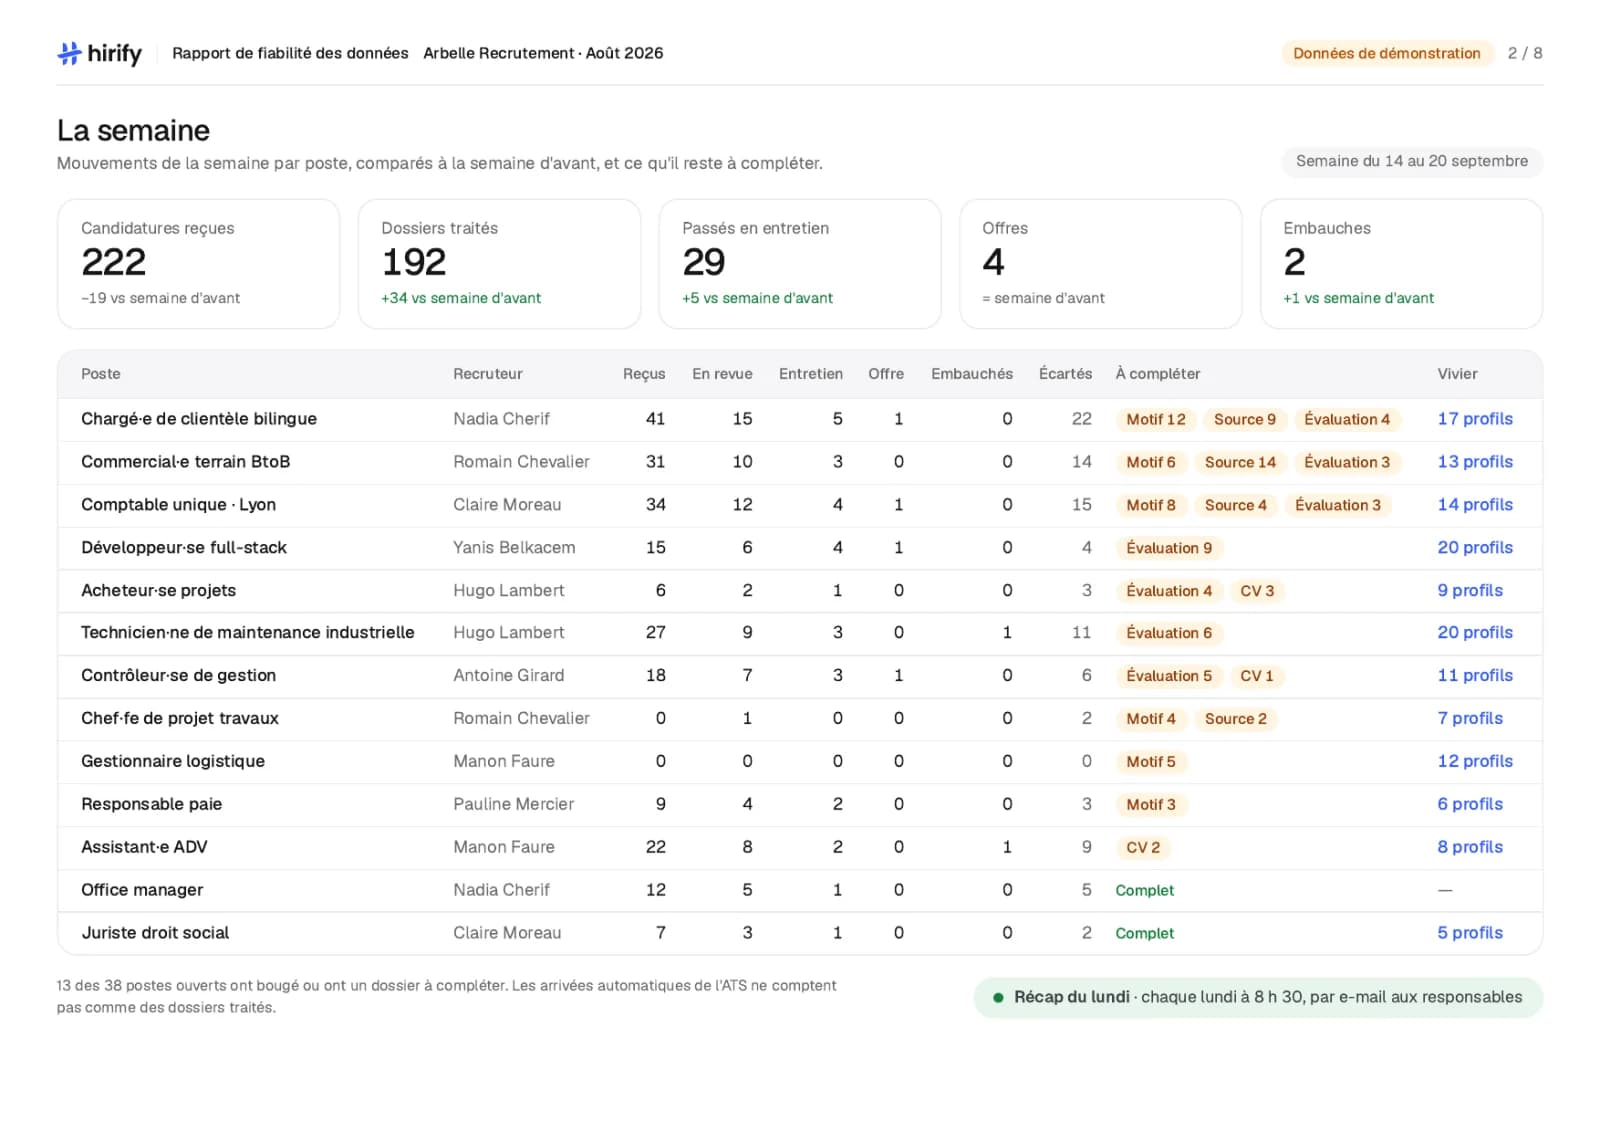The width and height of the screenshot is (1600, 1132).
Task: Click the CV 1 tag
Action: 1257,677
